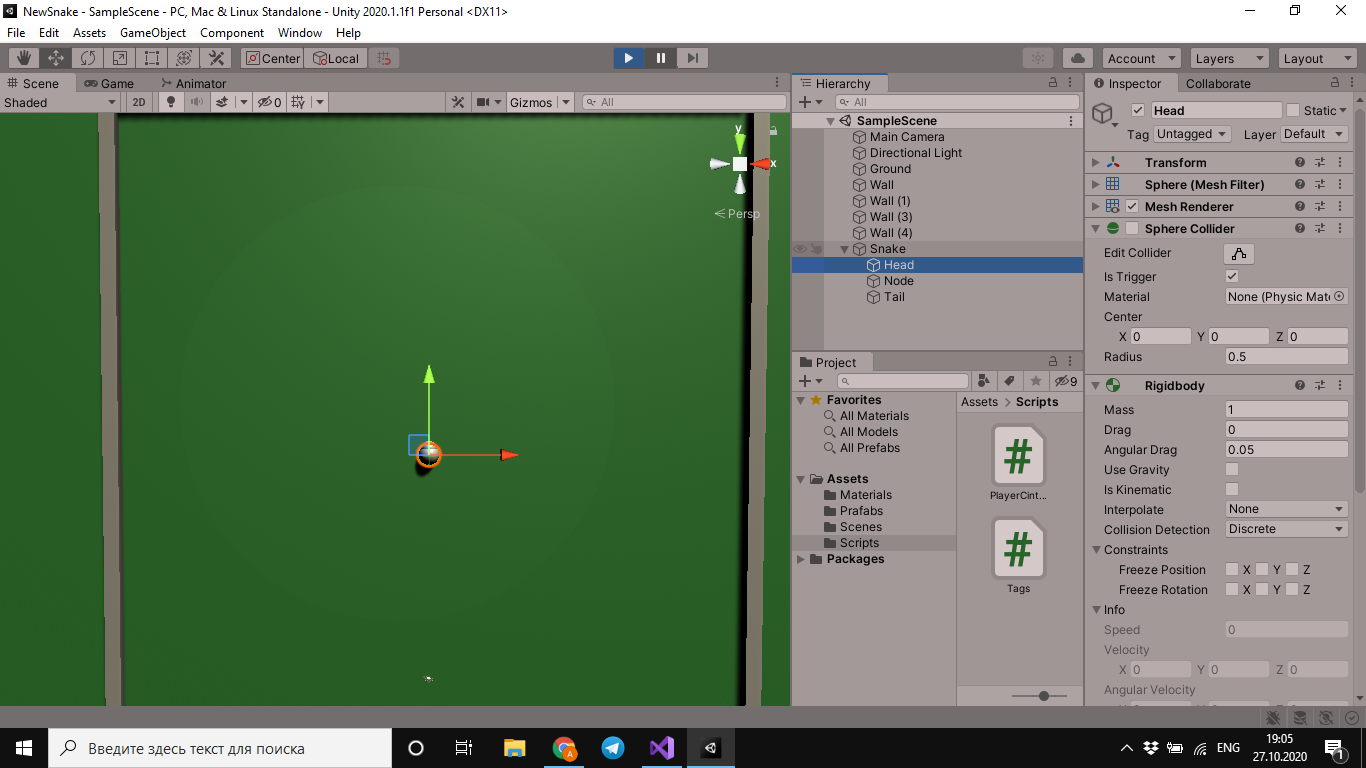Screen dimensions: 1366x768
Task: Open the GameObject menu
Action: [153, 32]
